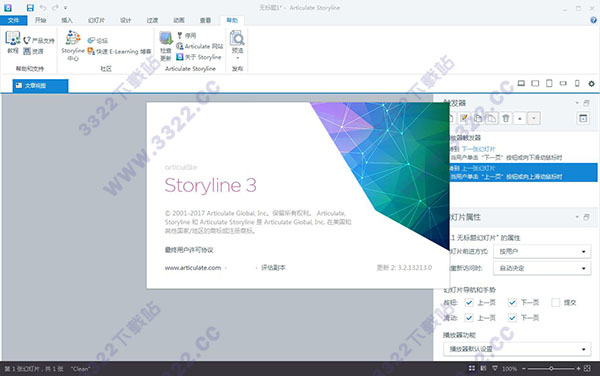
Task: Click the 下一张幻灯片 next slide link
Action: [x=478, y=149]
